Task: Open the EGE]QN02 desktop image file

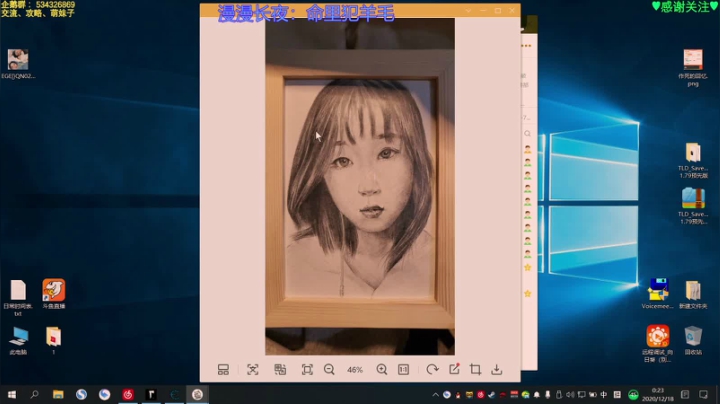Action: point(18,64)
